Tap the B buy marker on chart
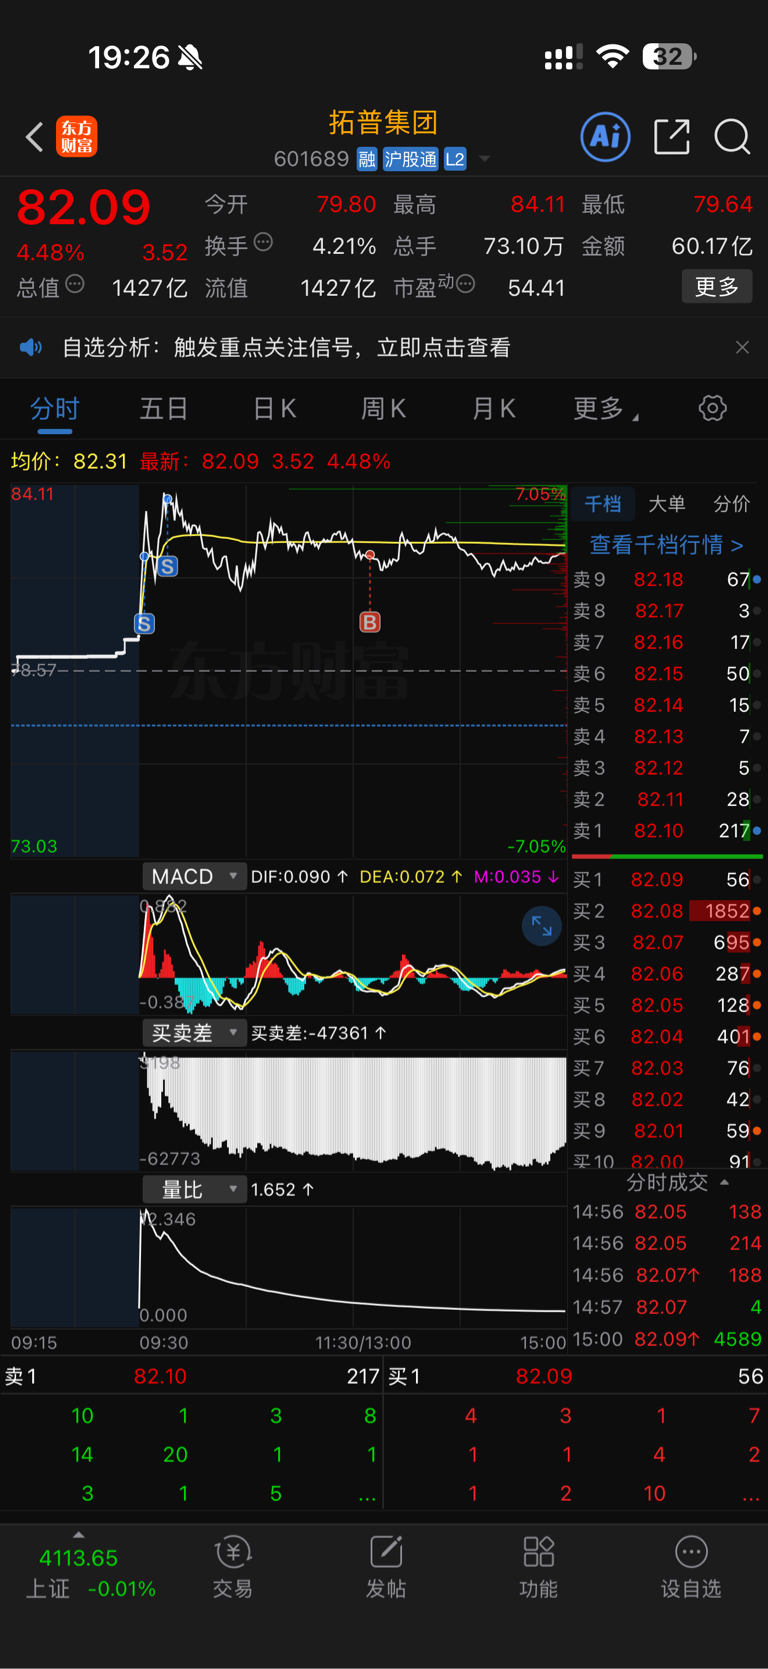The image size is (768, 1669). point(370,622)
